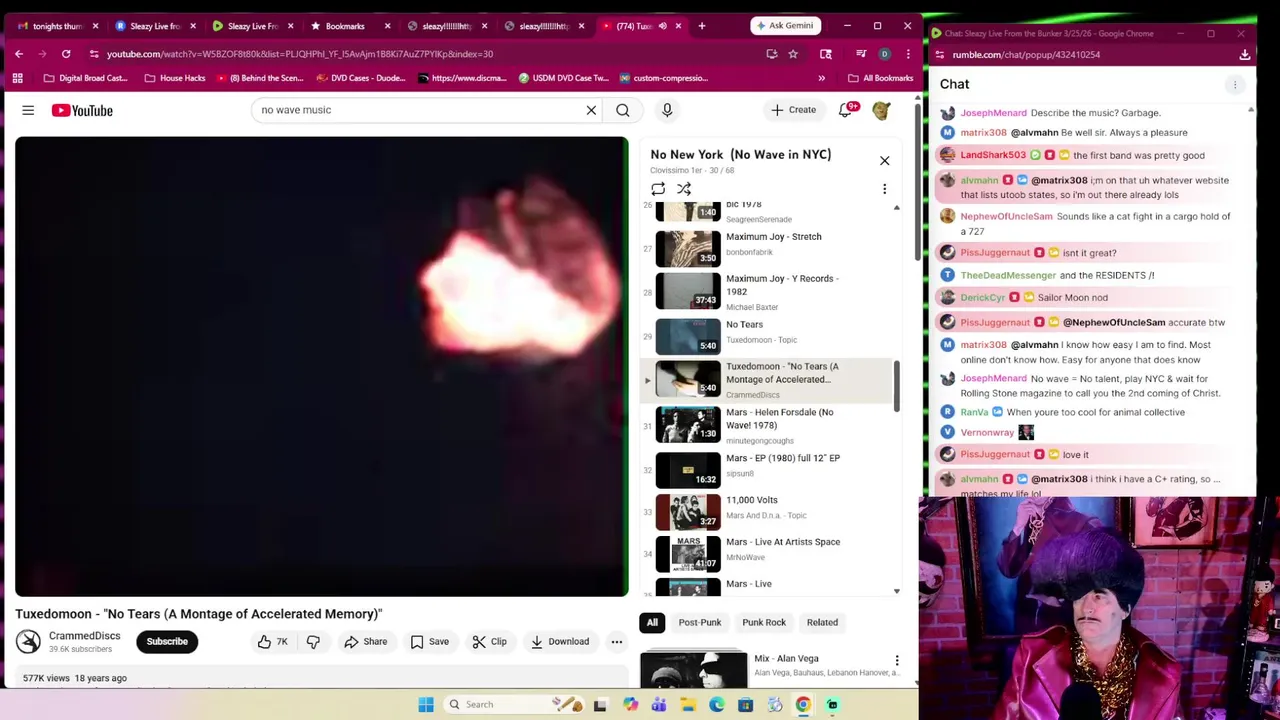Viewport: 1280px width, 720px height.
Task: Click Create button in YouTube header
Action: 793,110
